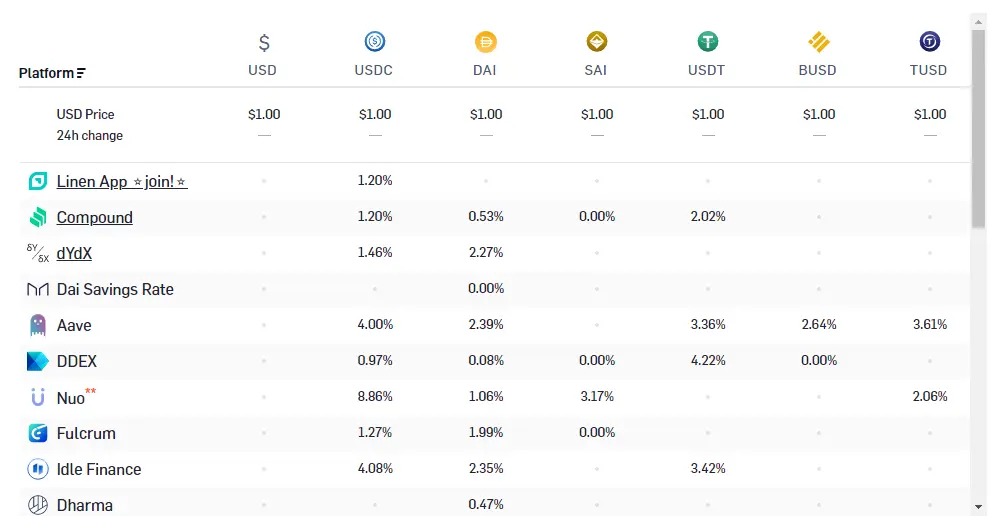Click the Idle Finance platform name
Viewport: 991px width, 516px height.
click(99, 470)
